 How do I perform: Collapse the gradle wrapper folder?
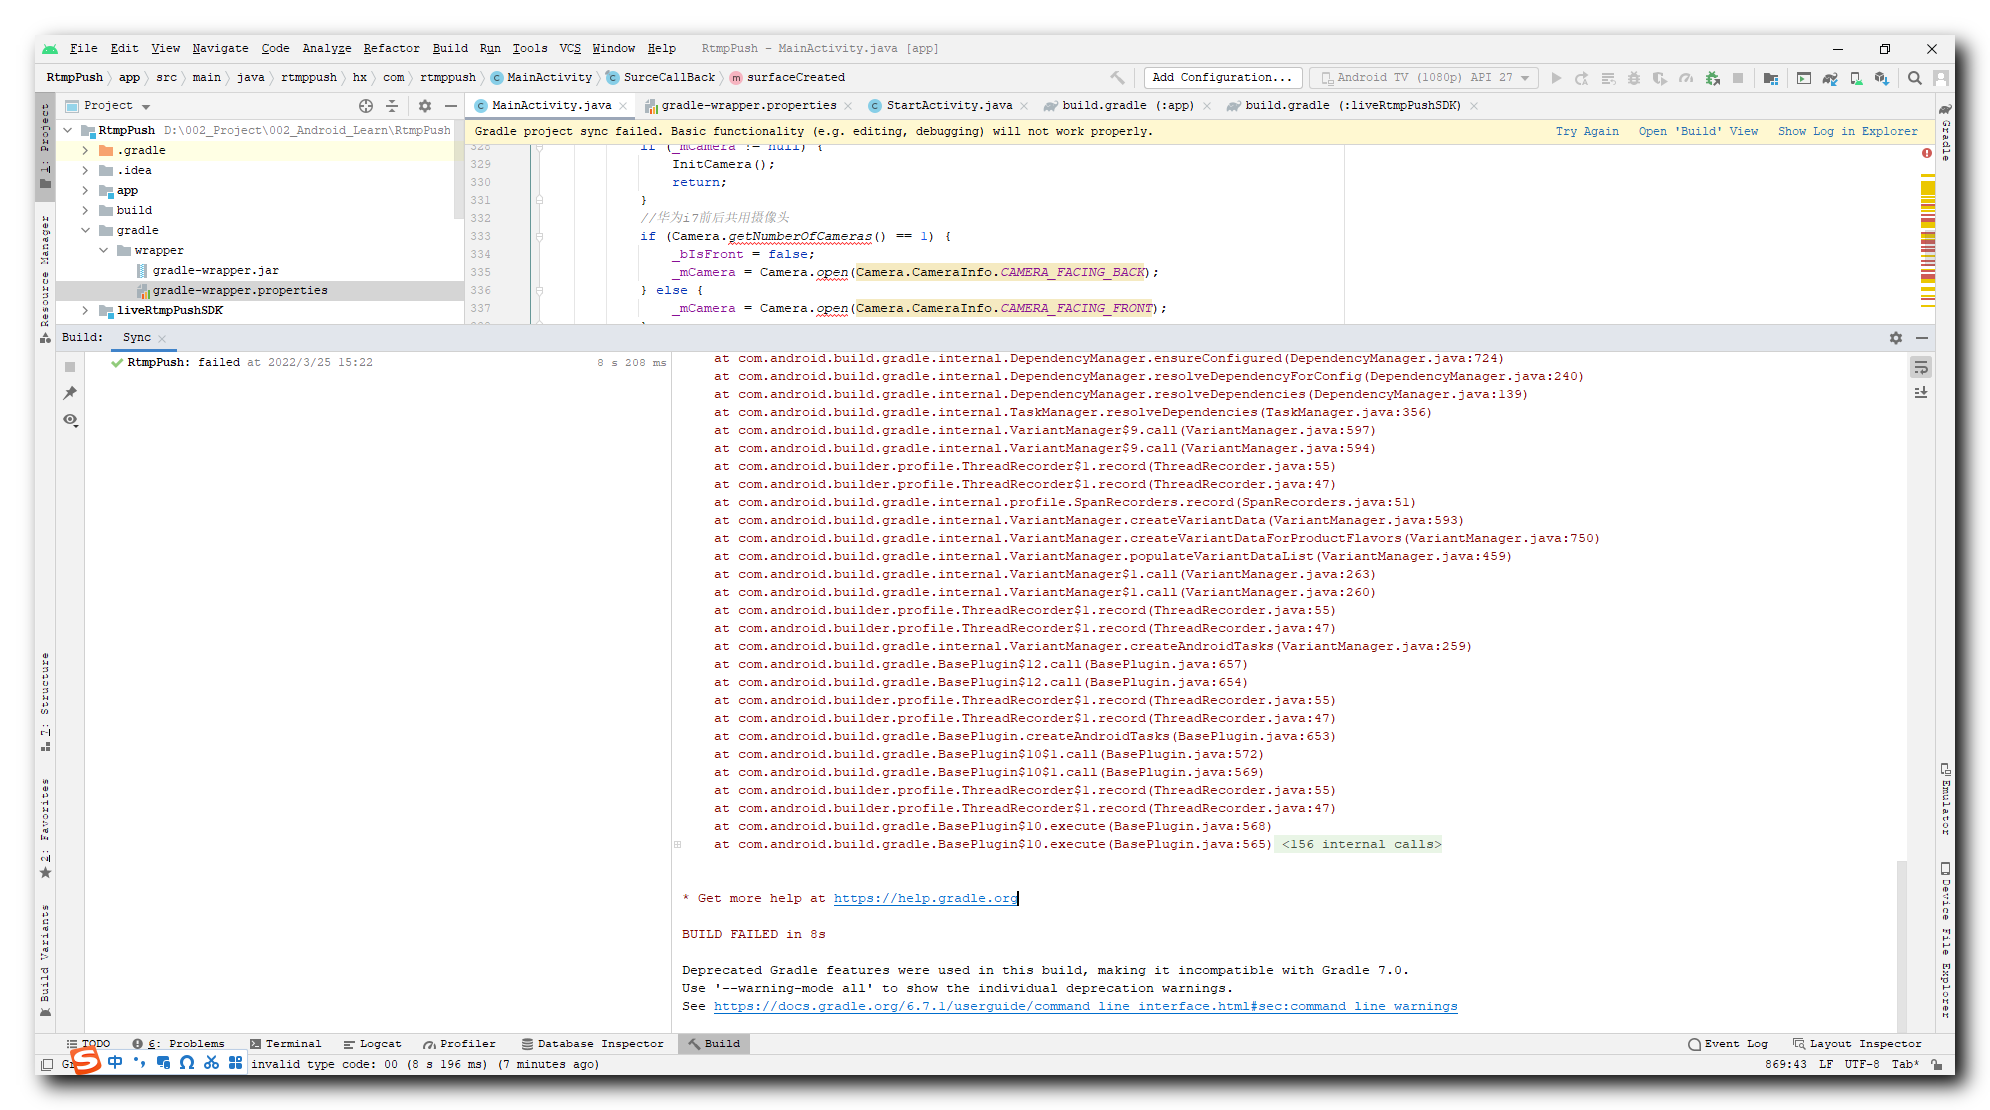104,250
